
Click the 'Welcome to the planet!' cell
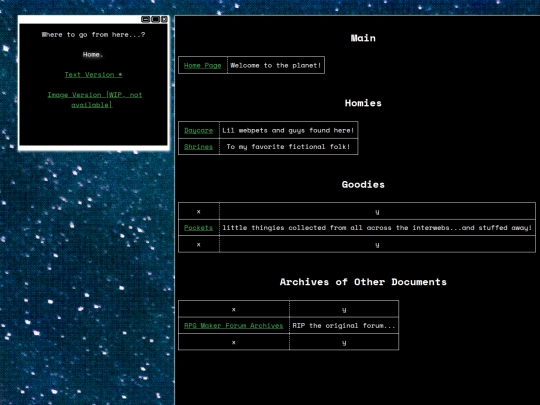pyautogui.click(x=276, y=65)
